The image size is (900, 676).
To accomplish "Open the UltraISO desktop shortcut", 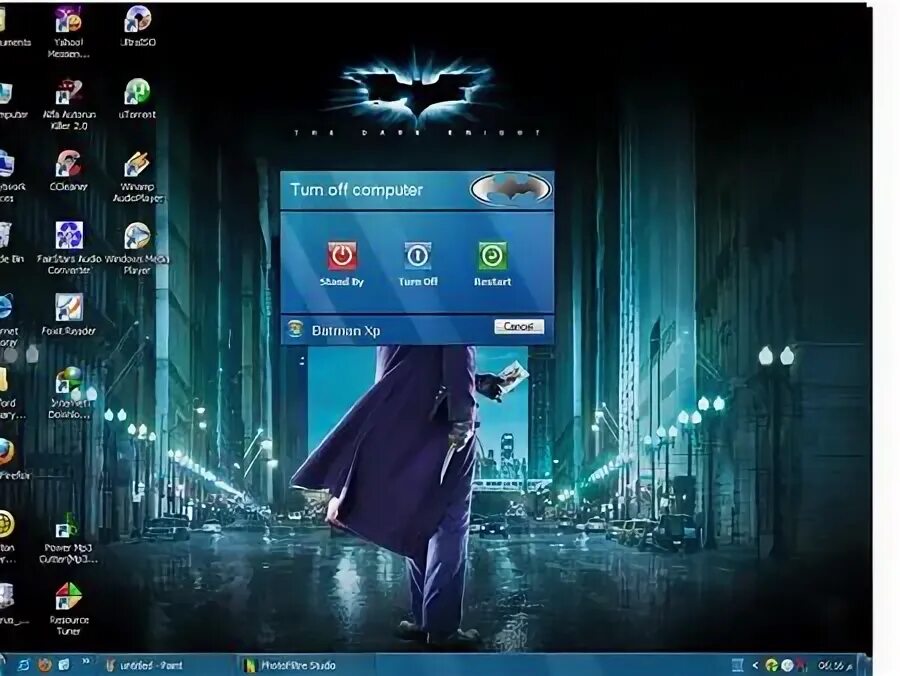I will tap(137, 26).
